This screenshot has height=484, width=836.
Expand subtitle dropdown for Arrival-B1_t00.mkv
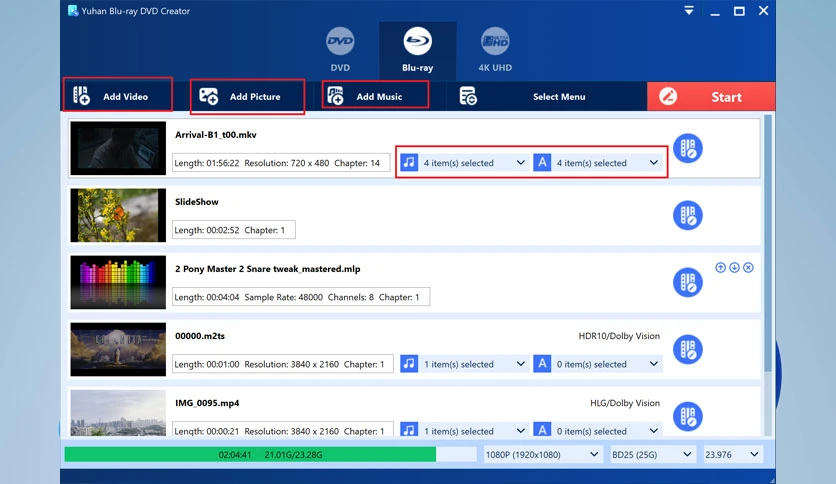654,163
